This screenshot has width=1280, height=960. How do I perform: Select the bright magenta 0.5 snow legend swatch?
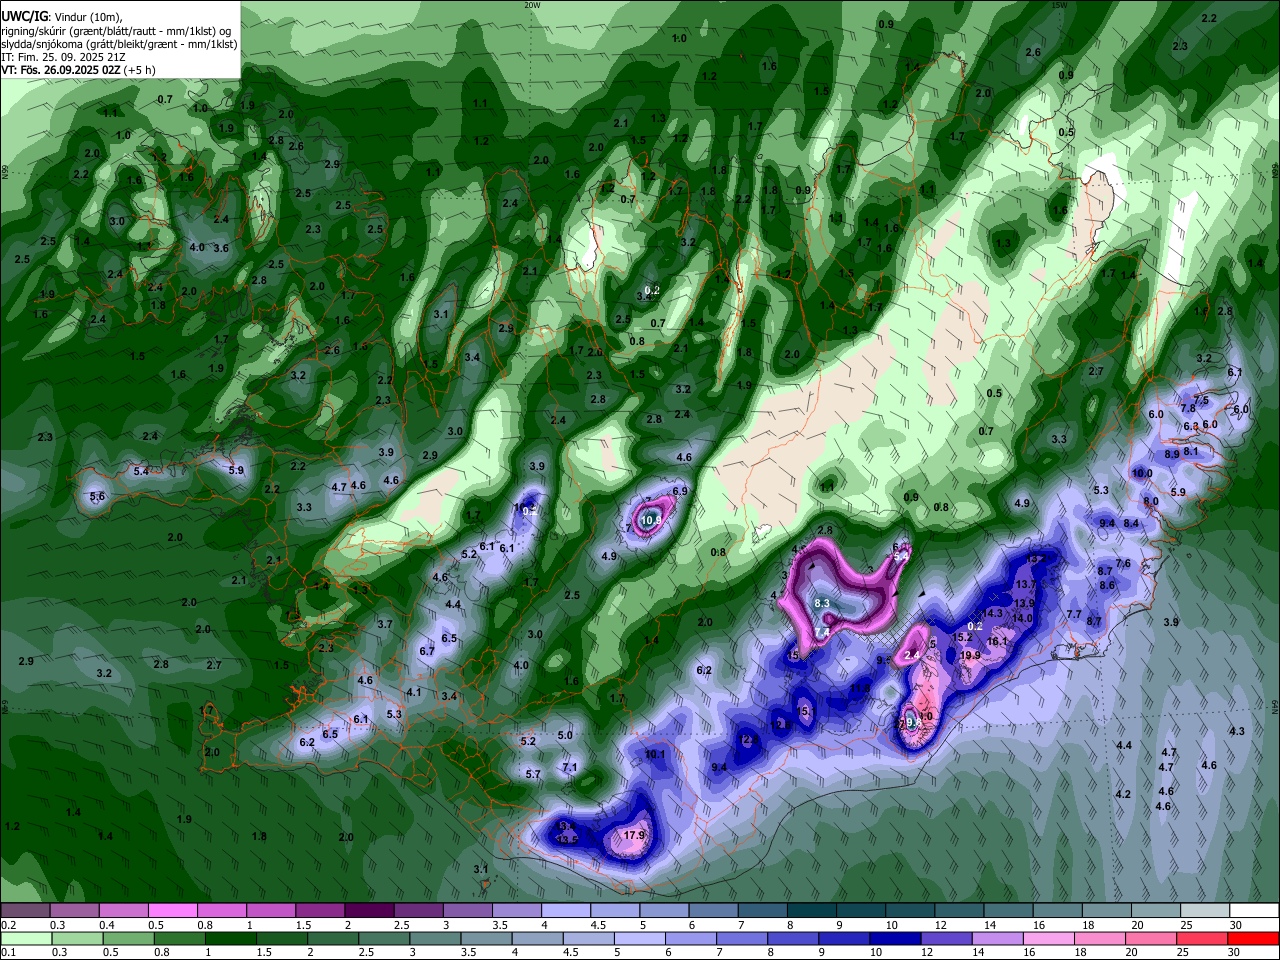click(x=172, y=910)
